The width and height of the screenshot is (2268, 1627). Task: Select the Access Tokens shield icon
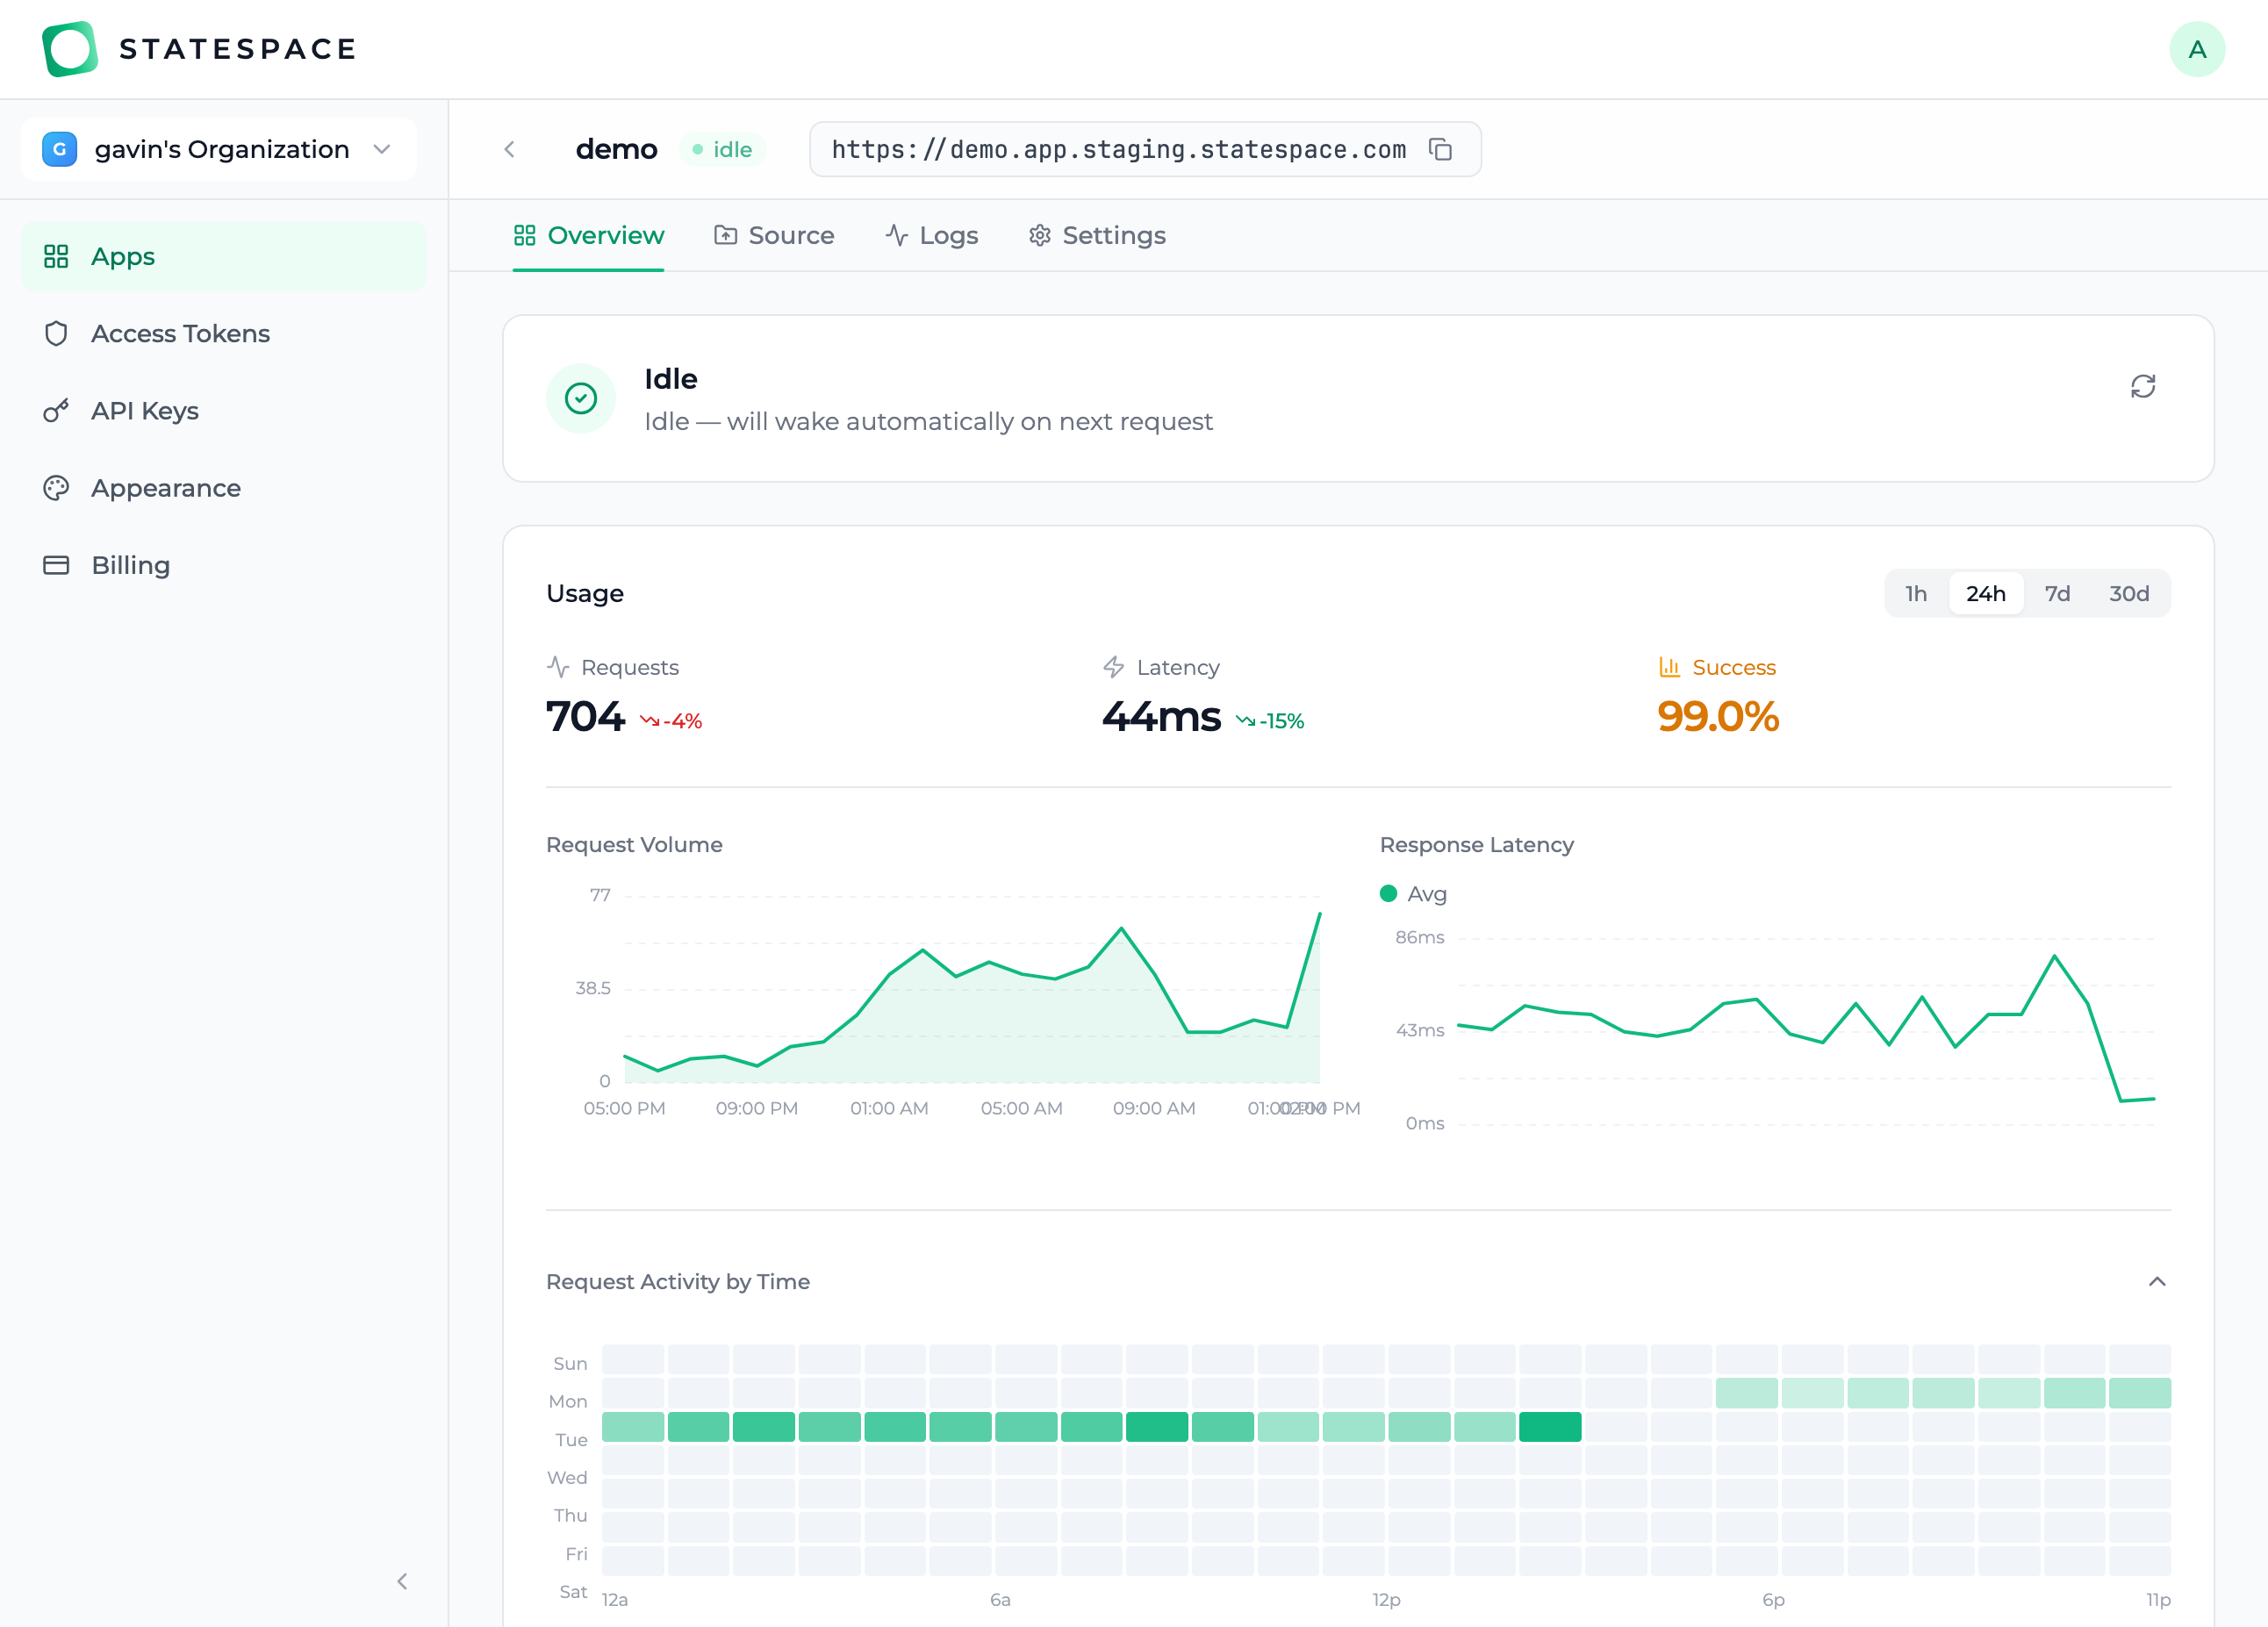pyautogui.click(x=57, y=333)
